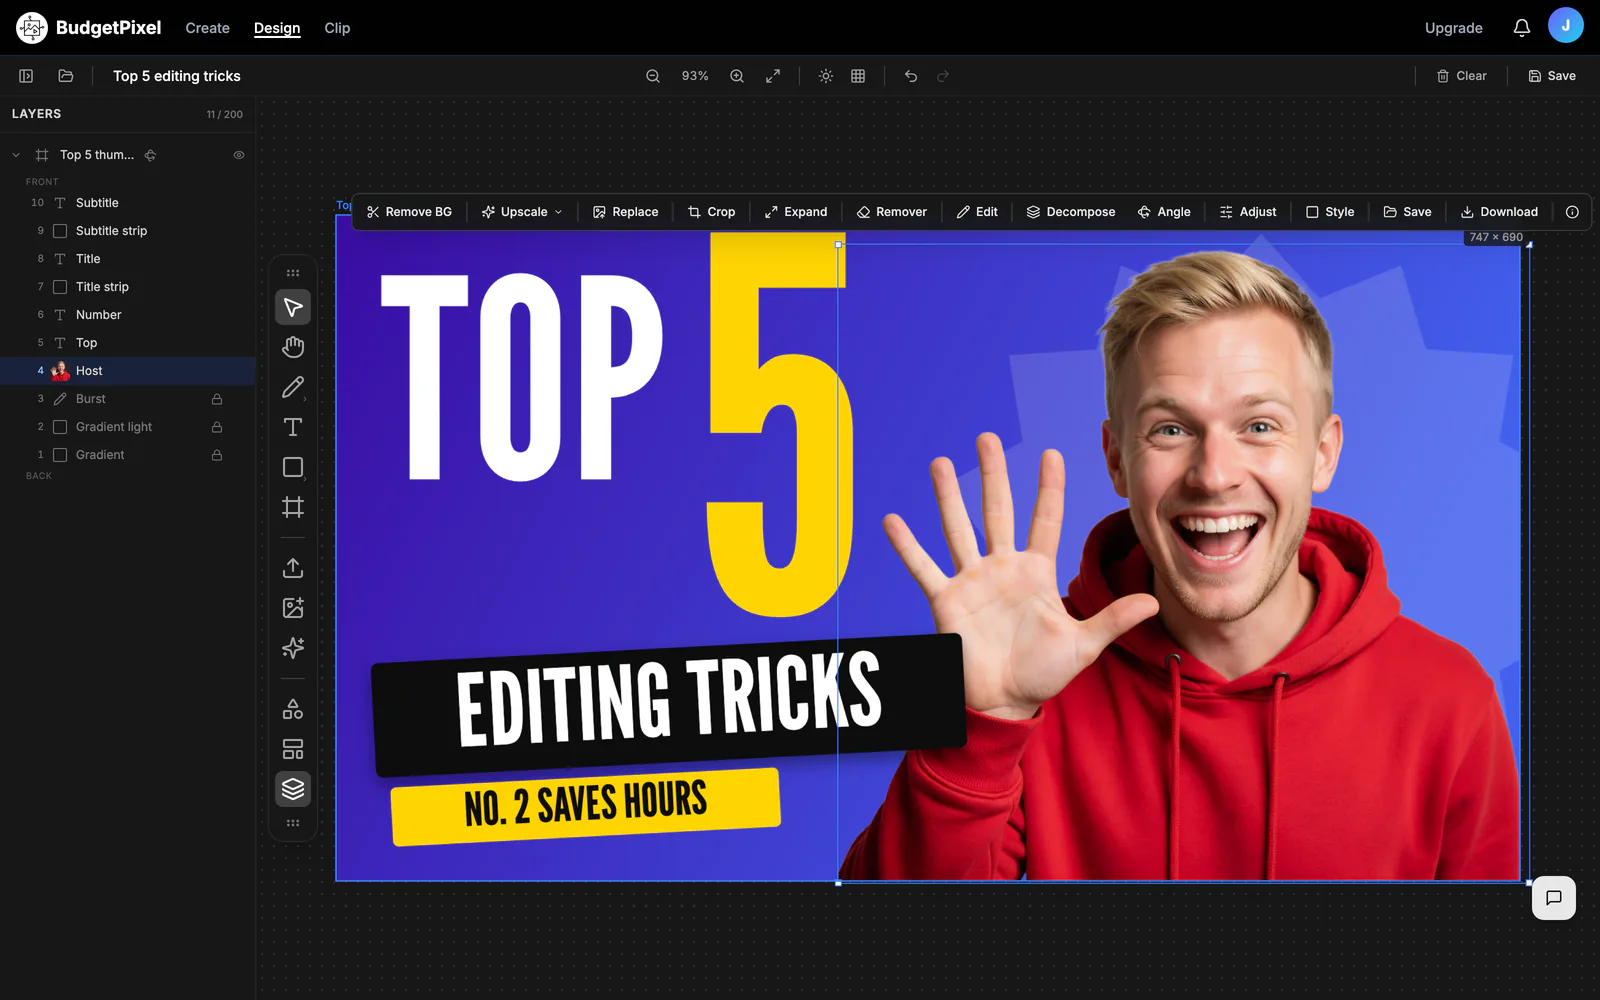This screenshot has height=1000, width=1600.
Task: Pick the Text tool
Action: (293, 427)
